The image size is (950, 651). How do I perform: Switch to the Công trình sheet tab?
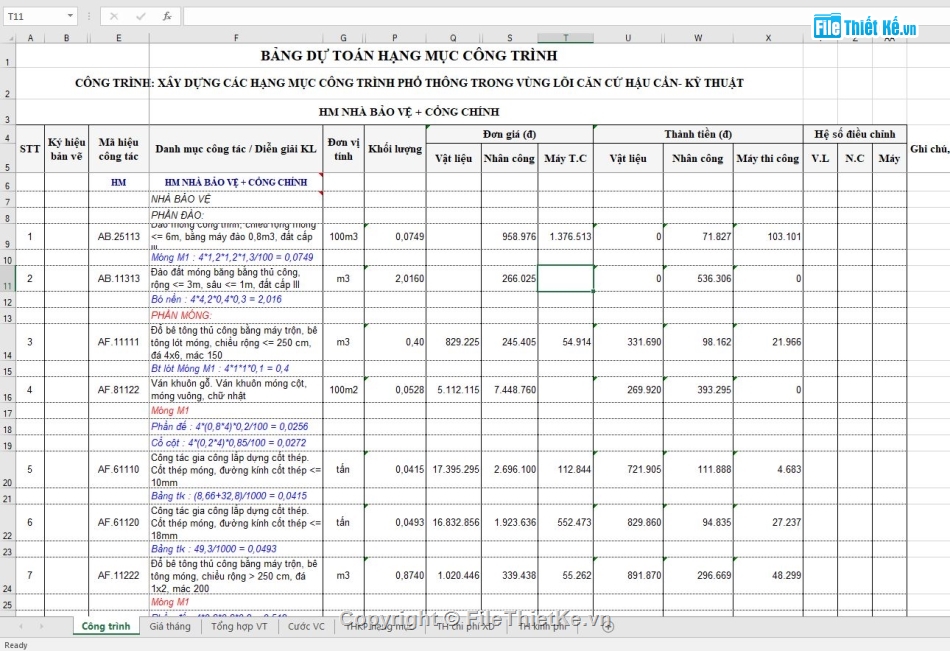[x=106, y=626]
